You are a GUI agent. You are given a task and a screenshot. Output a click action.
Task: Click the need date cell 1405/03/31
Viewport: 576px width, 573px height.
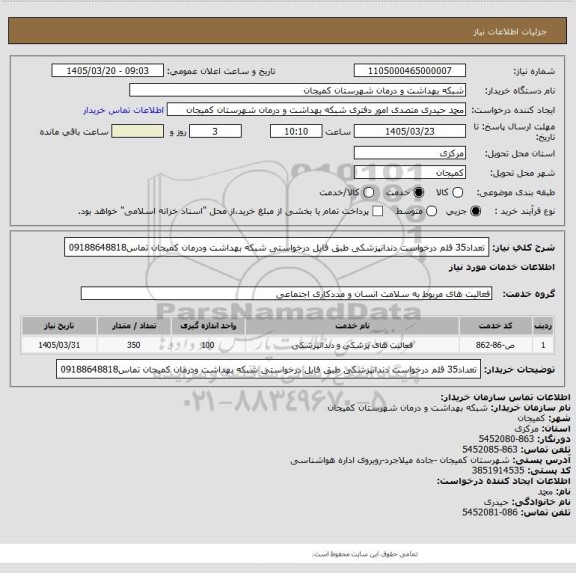(x=59, y=345)
